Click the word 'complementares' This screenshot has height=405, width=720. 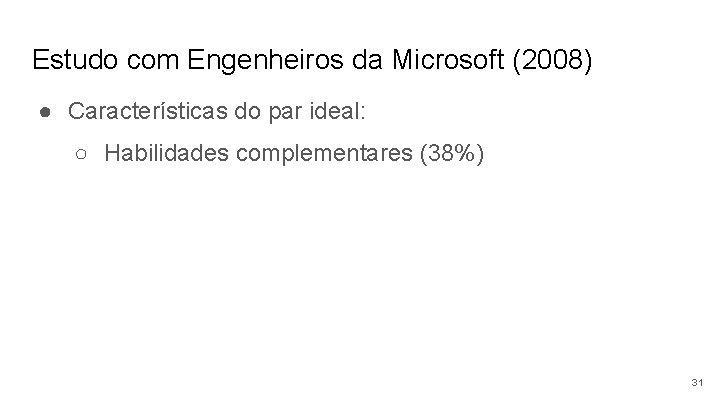click(x=324, y=154)
